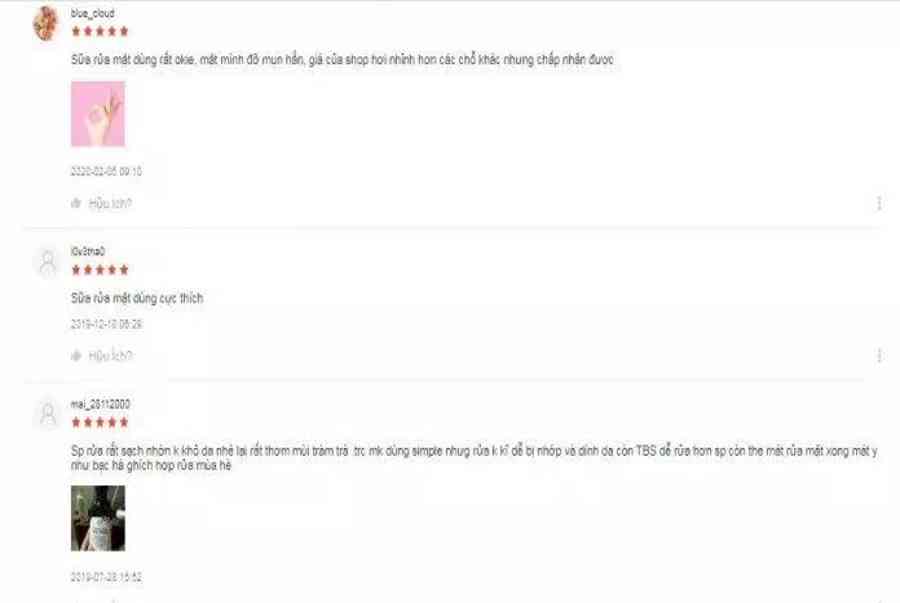This screenshot has width=900, height=603.
Task: Open three-dot menu for the second review
Action: [x=879, y=356]
